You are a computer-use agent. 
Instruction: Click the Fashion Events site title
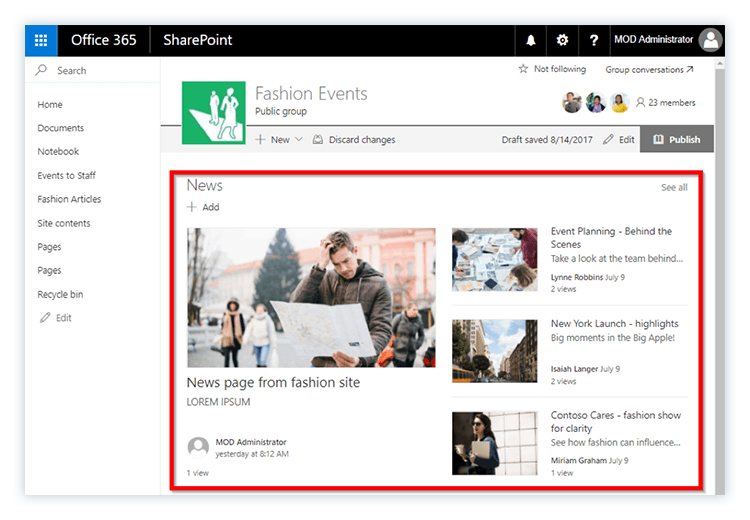[311, 93]
